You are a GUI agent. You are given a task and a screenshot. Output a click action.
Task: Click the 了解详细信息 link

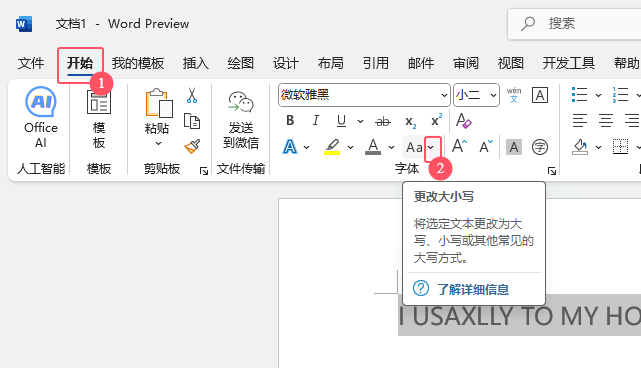coord(473,289)
